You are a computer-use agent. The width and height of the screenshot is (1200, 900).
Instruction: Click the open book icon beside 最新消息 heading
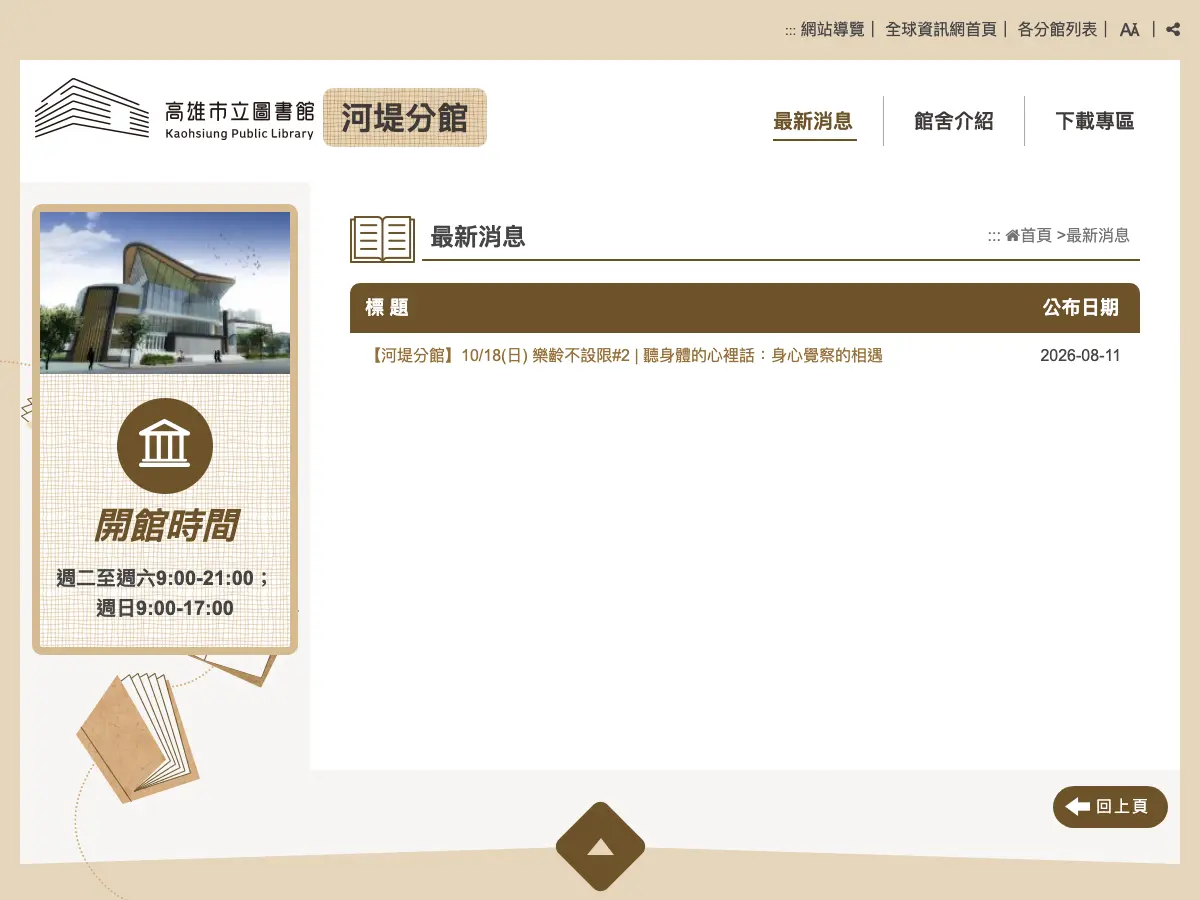[x=382, y=238]
